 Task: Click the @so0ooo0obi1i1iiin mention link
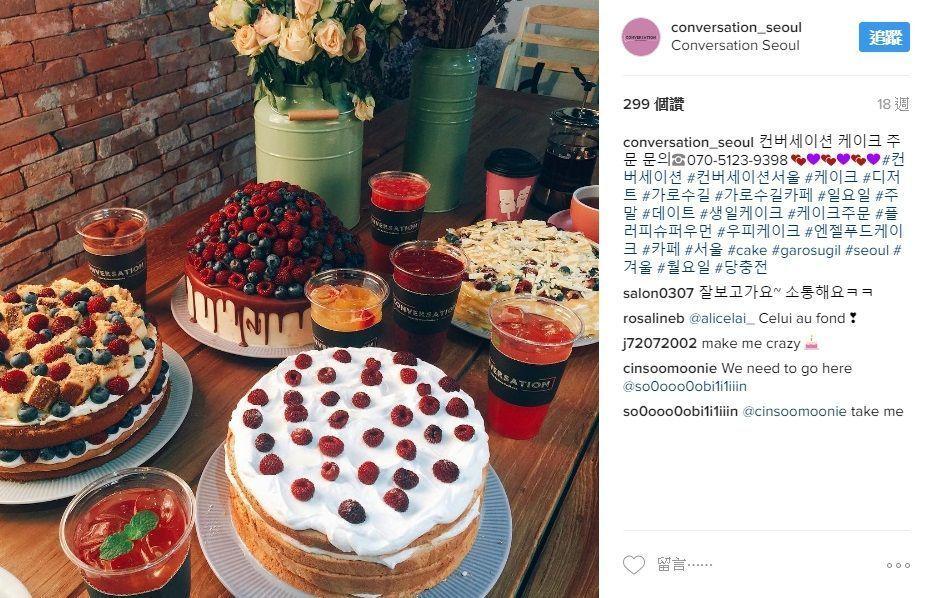[x=685, y=387]
